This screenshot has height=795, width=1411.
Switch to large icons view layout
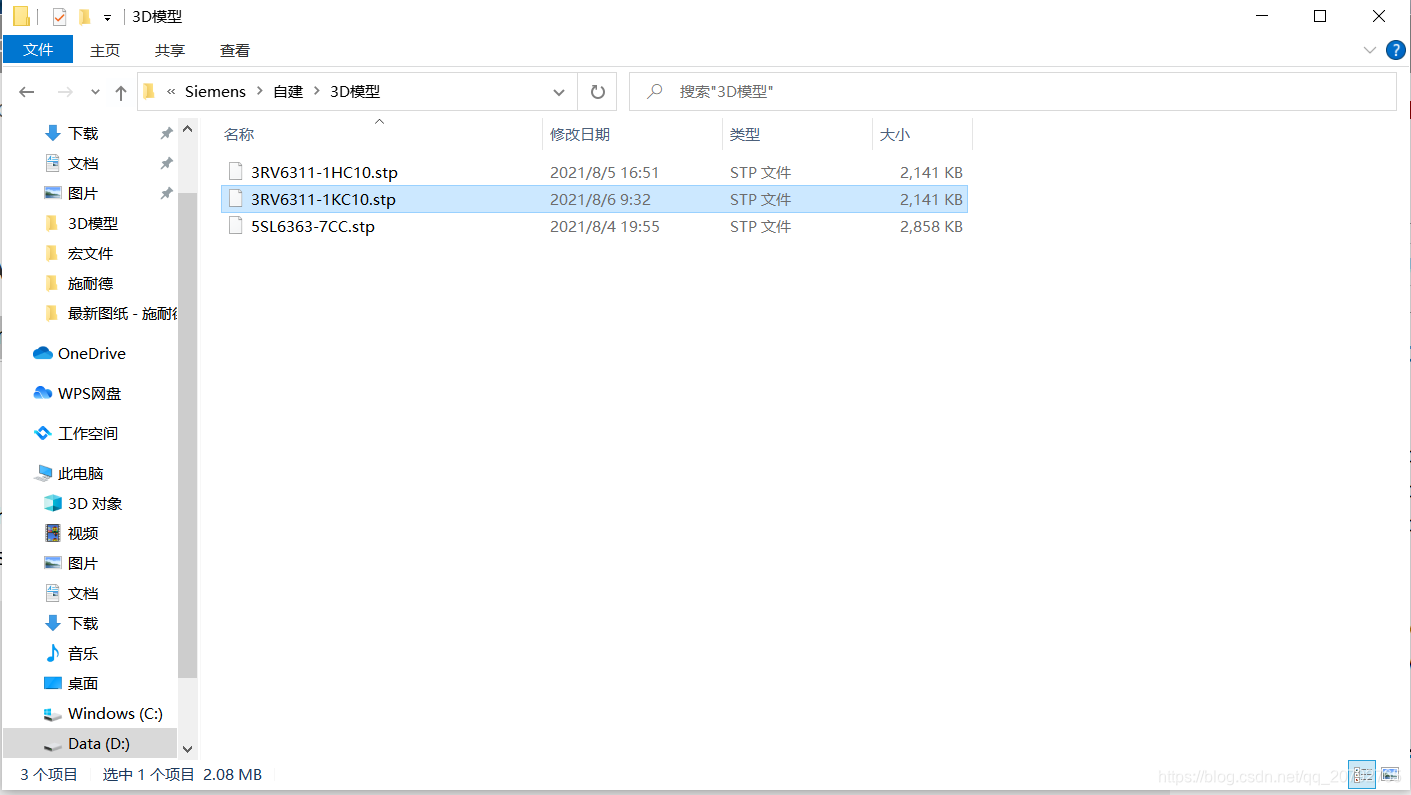pos(1390,773)
